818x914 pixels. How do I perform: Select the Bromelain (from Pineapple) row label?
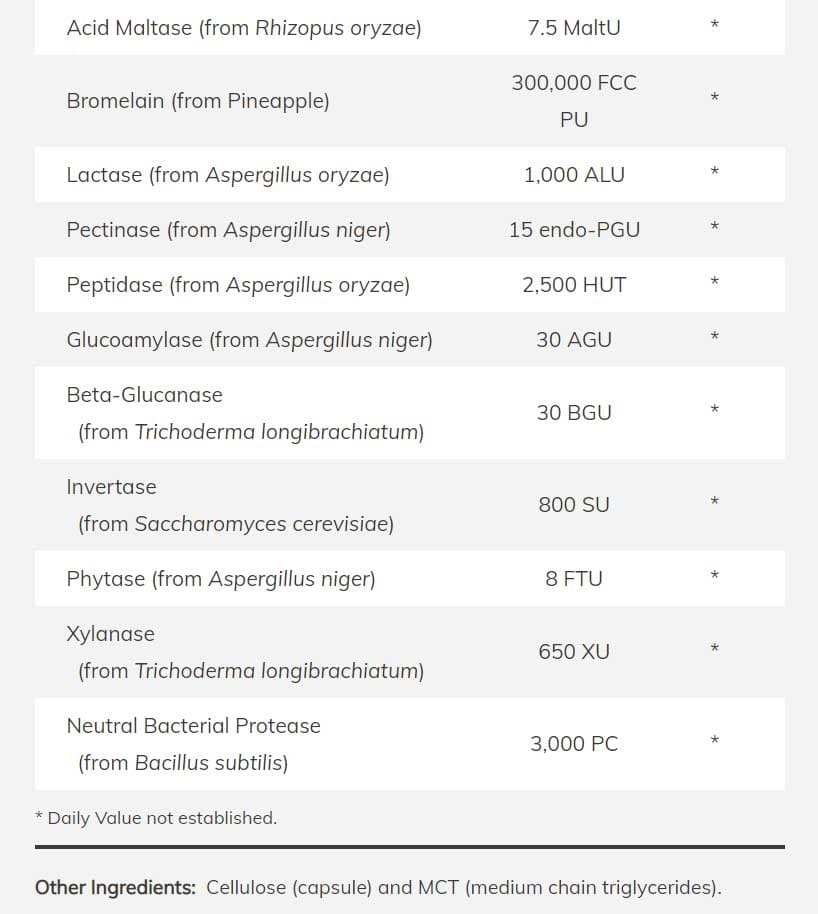click(x=197, y=101)
